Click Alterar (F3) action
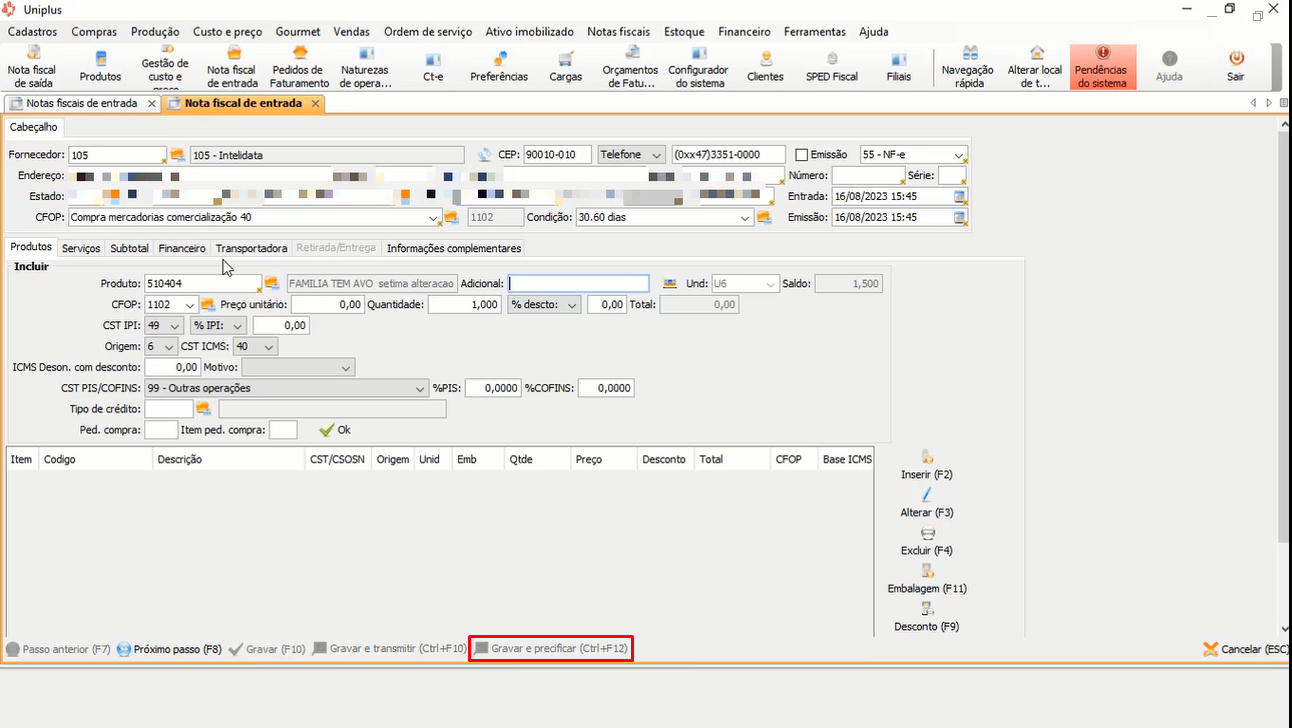 (x=927, y=504)
